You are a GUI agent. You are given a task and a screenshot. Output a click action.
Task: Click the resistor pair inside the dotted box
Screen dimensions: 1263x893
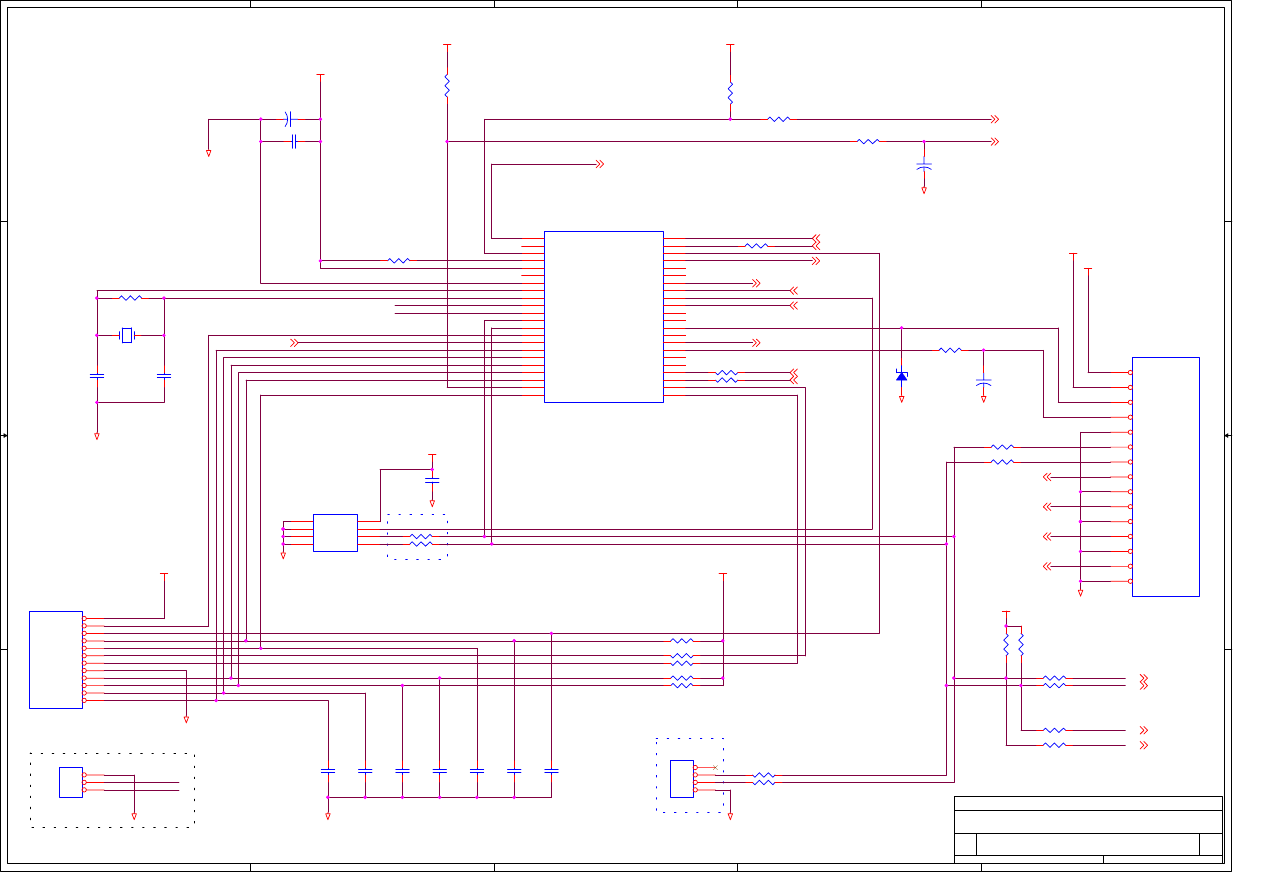click(421, 540)
